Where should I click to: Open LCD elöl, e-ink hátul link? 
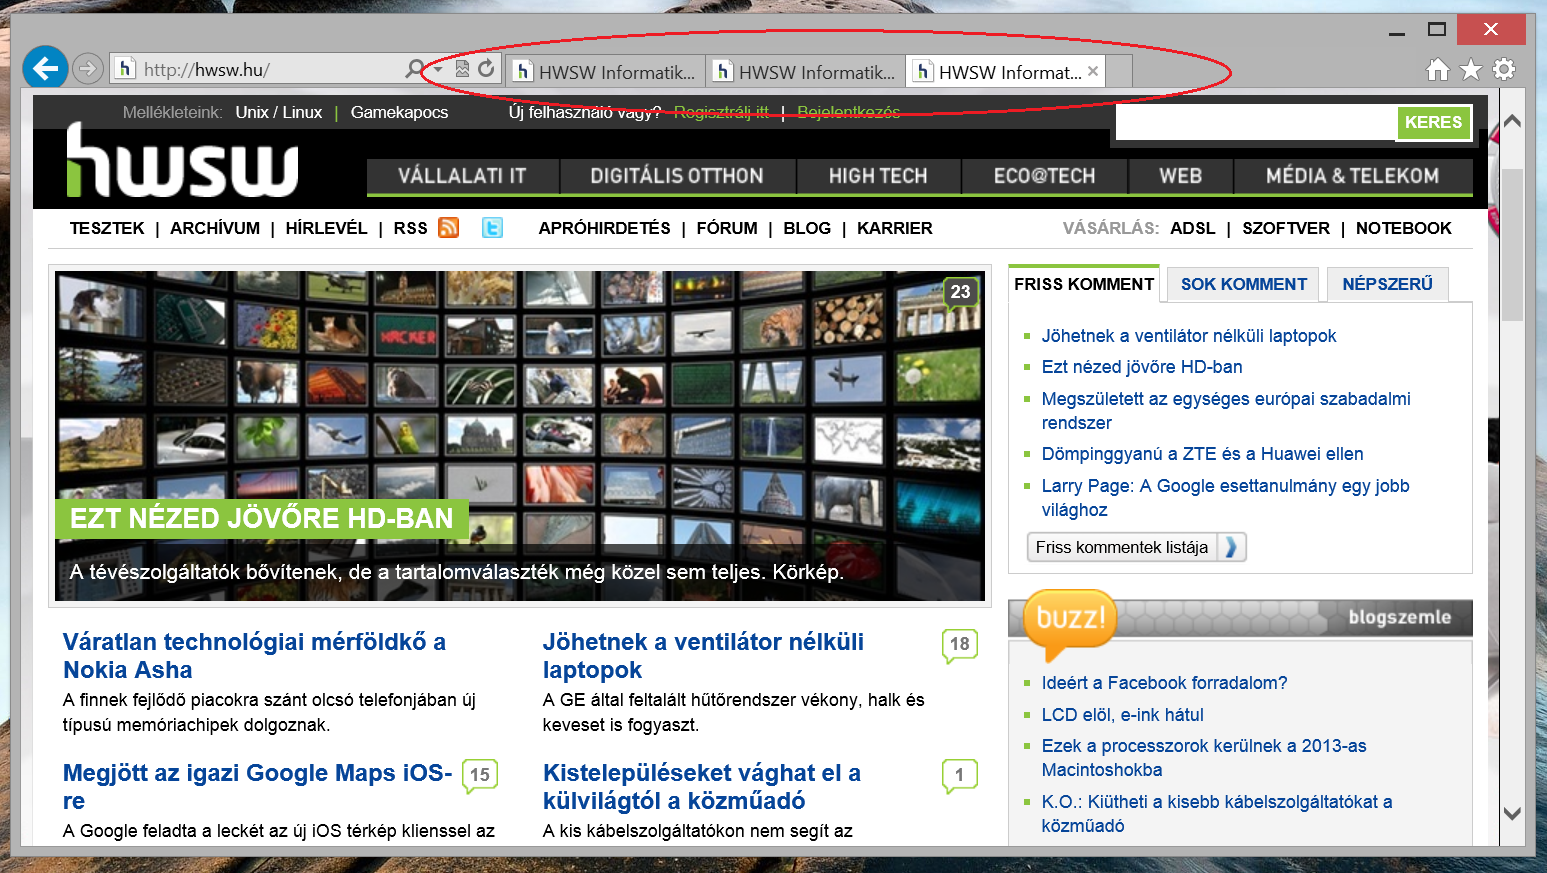1122,715
